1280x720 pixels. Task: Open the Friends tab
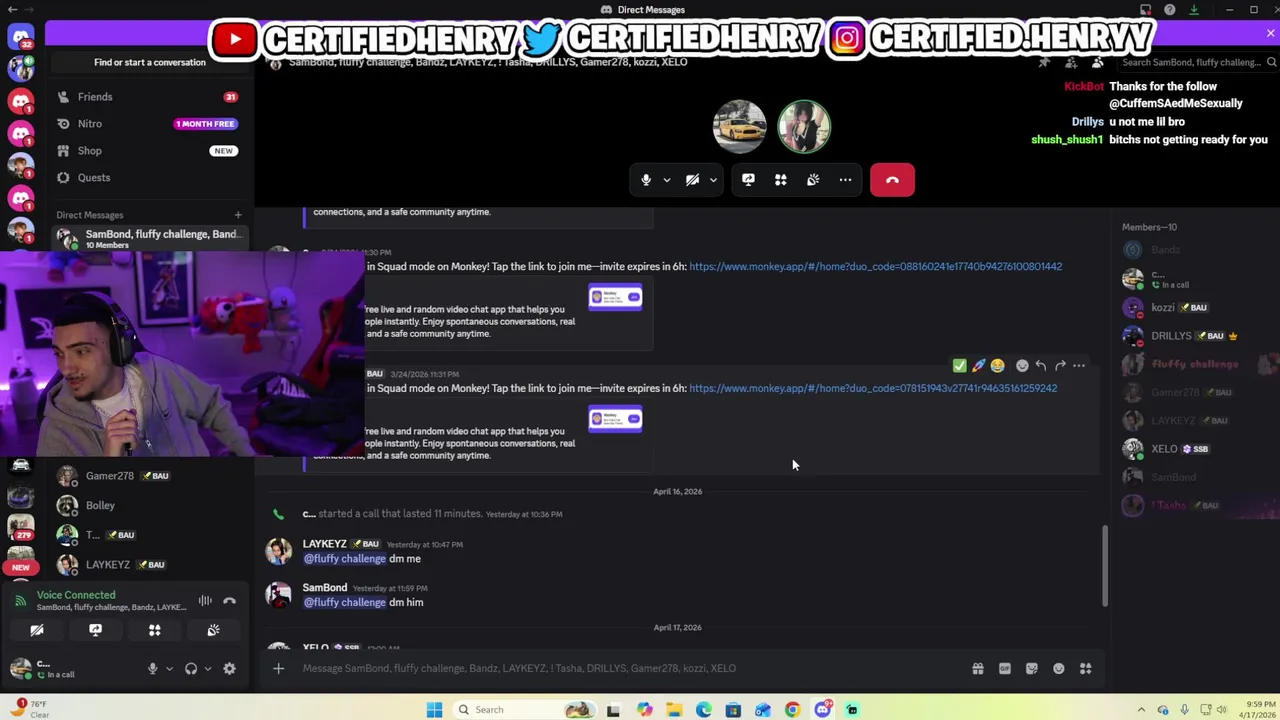tap(148, 97)
